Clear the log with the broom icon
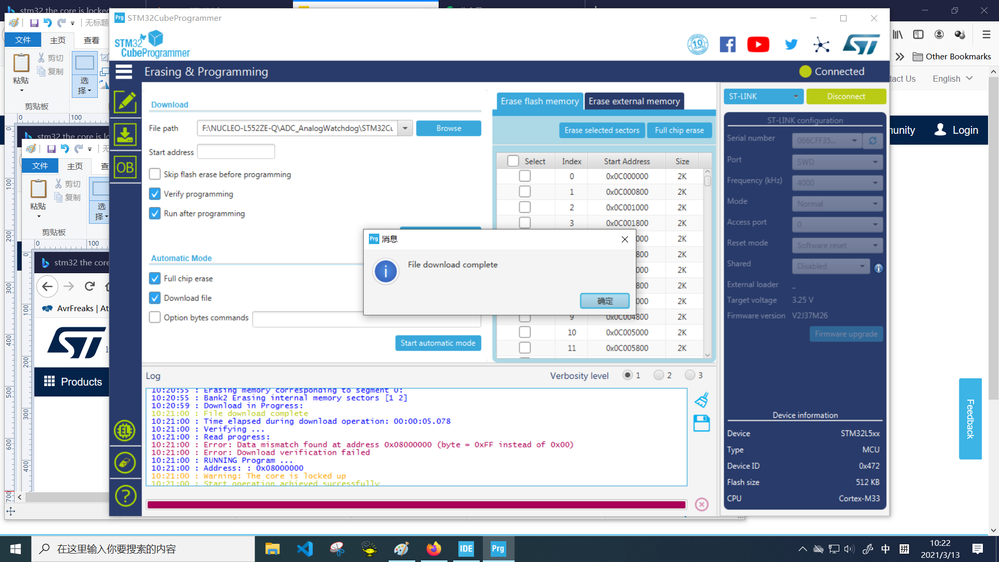Viewport: 999px width, 562px height. [701, 400]
